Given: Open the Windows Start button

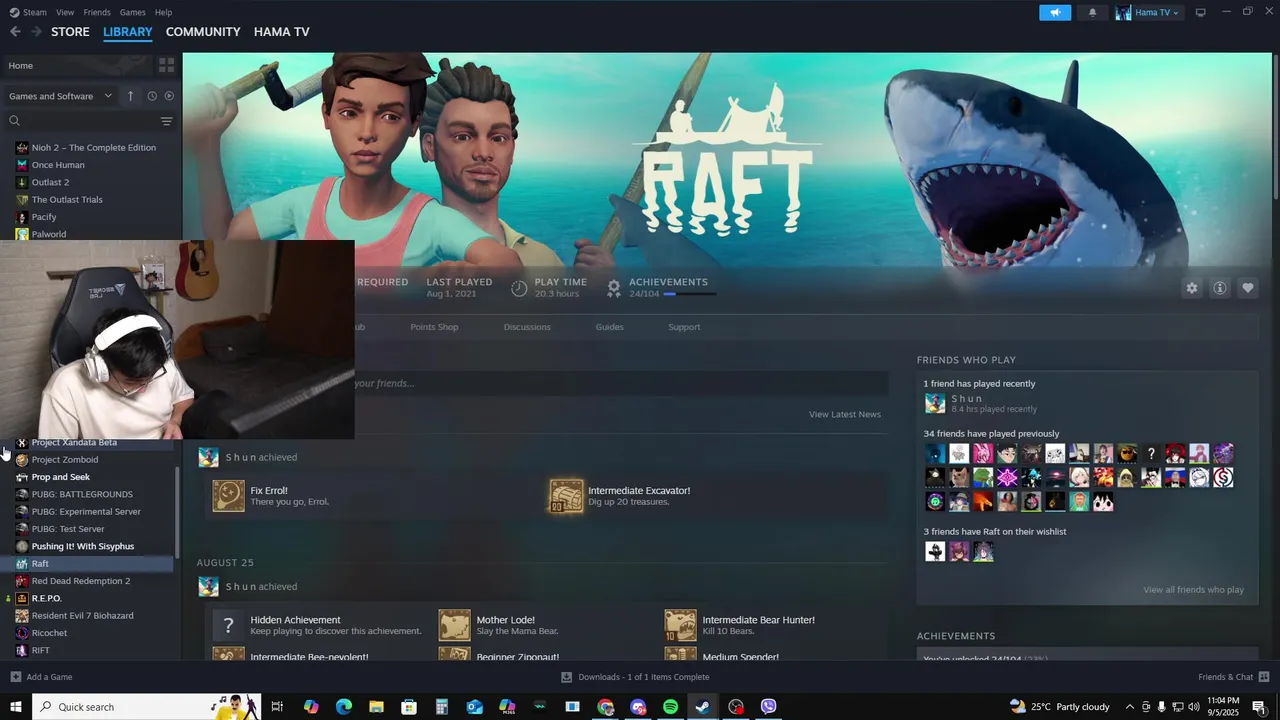Looking at the screenshot, I should point(16,707).
